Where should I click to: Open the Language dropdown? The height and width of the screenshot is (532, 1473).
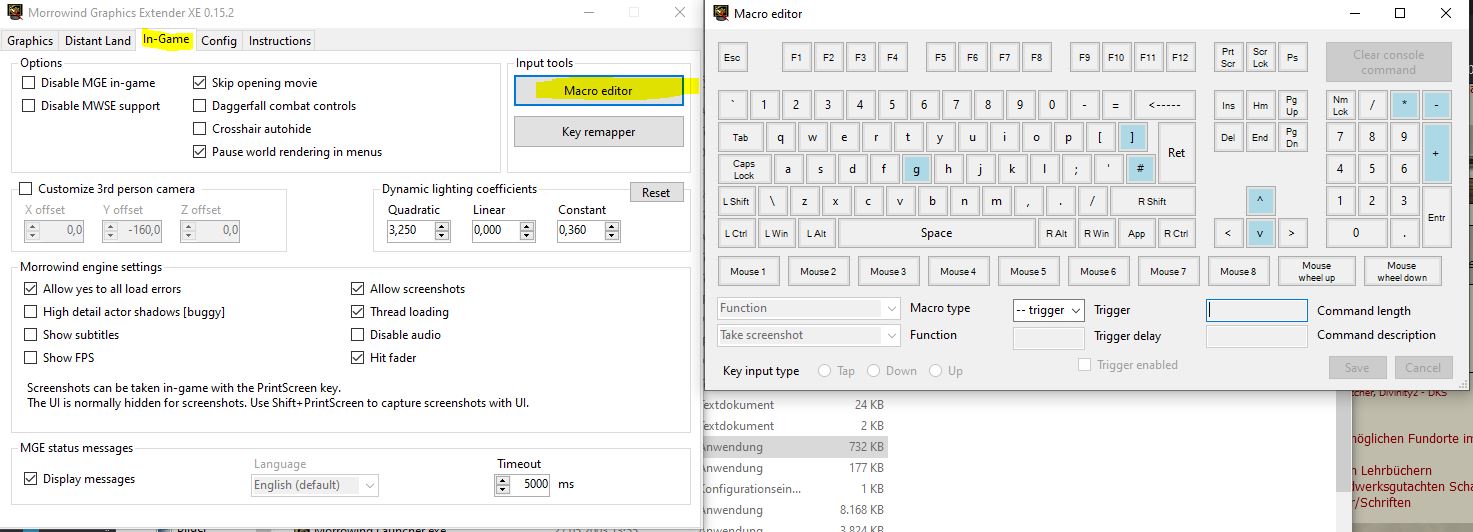[x=315, y=485]
